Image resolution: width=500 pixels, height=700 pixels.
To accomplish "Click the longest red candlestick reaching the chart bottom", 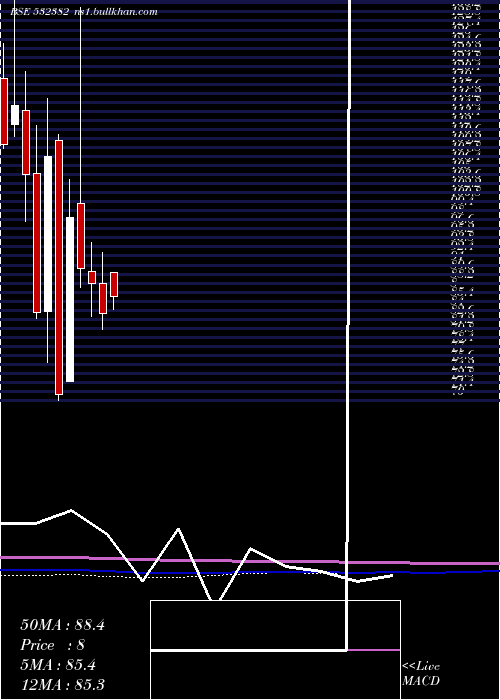I will (59, 267).
